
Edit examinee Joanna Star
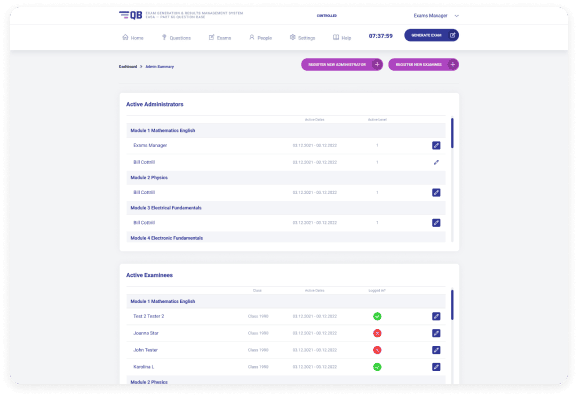point(436,333)
